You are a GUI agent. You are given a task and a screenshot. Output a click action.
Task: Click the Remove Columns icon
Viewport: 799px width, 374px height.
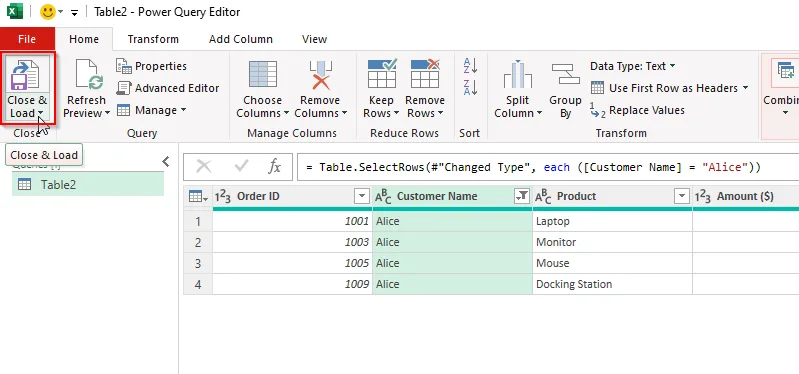[321, 74]
